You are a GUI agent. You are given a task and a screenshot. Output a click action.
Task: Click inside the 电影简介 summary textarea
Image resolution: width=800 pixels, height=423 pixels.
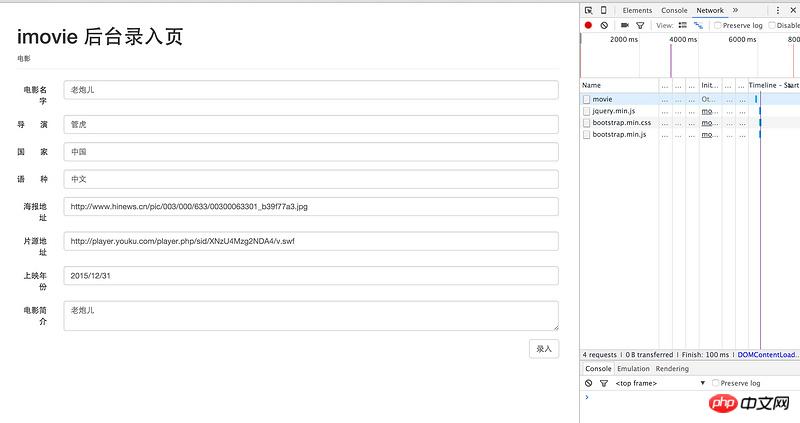point(311,315)
